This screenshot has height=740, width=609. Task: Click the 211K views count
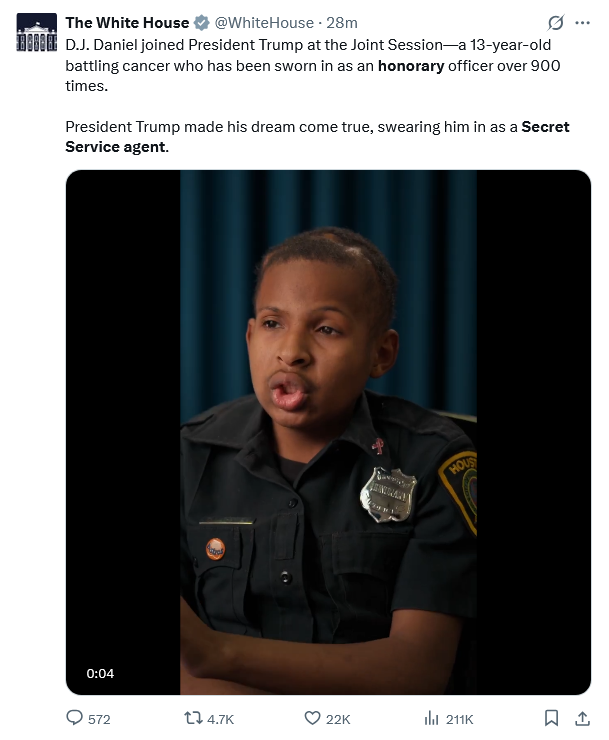[460, 719]
